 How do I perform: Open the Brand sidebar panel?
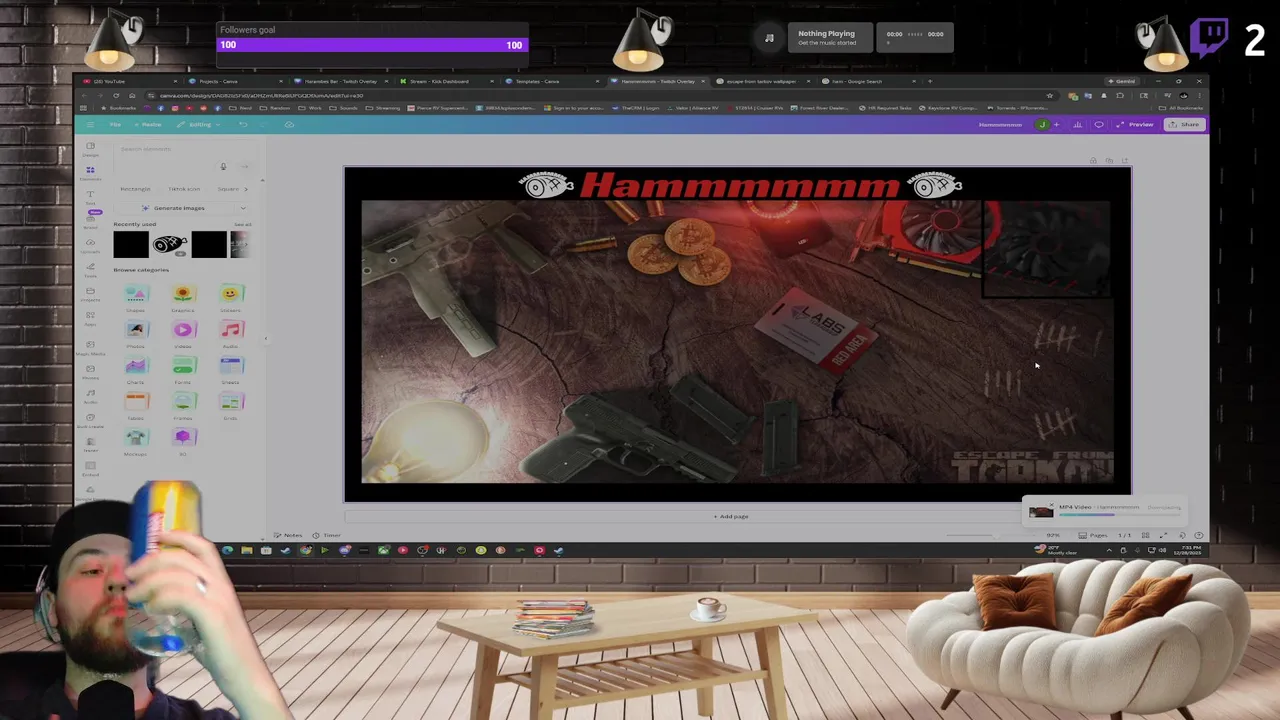(x=90, y=221)
